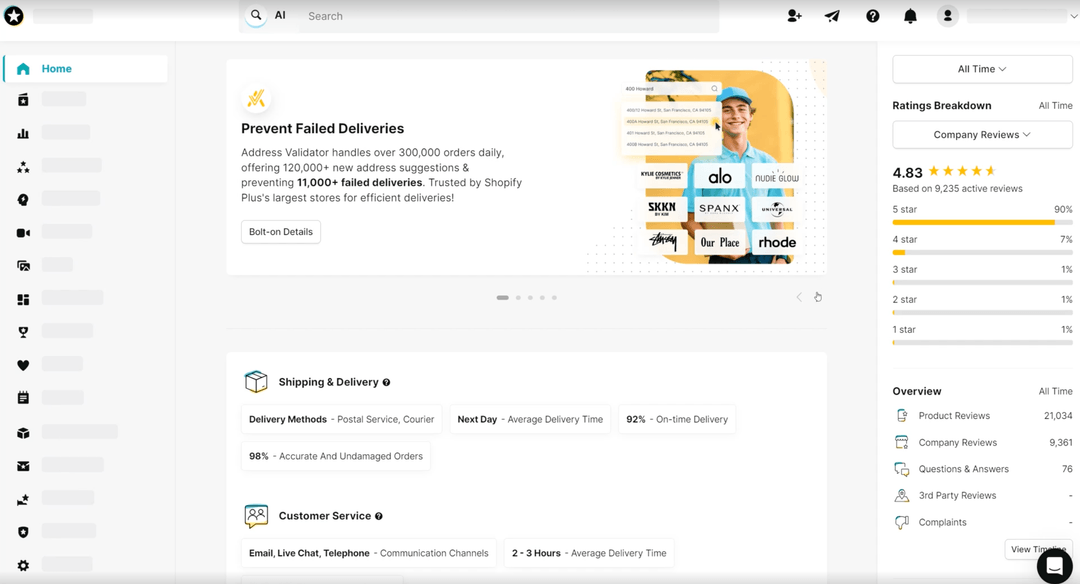Screen dimensions: 1080x584
Task: Open the settings gear in sidebar
Action: (23, 565)
